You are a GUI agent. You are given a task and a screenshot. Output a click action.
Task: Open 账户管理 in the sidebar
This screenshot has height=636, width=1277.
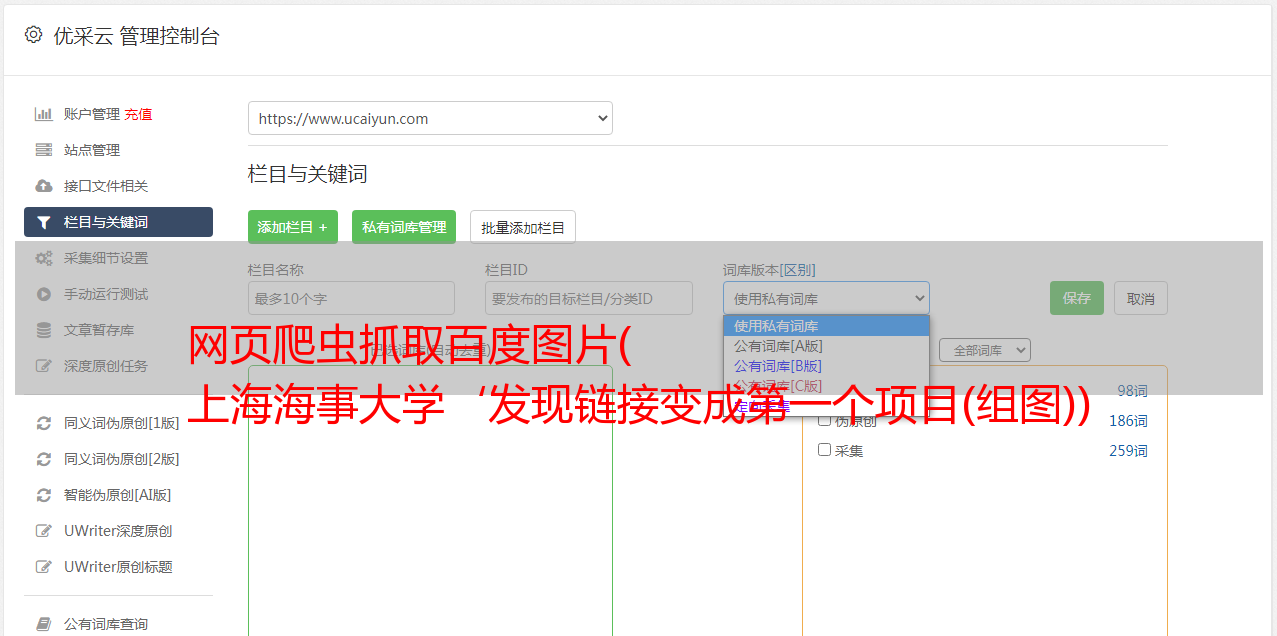coord(92,114)
